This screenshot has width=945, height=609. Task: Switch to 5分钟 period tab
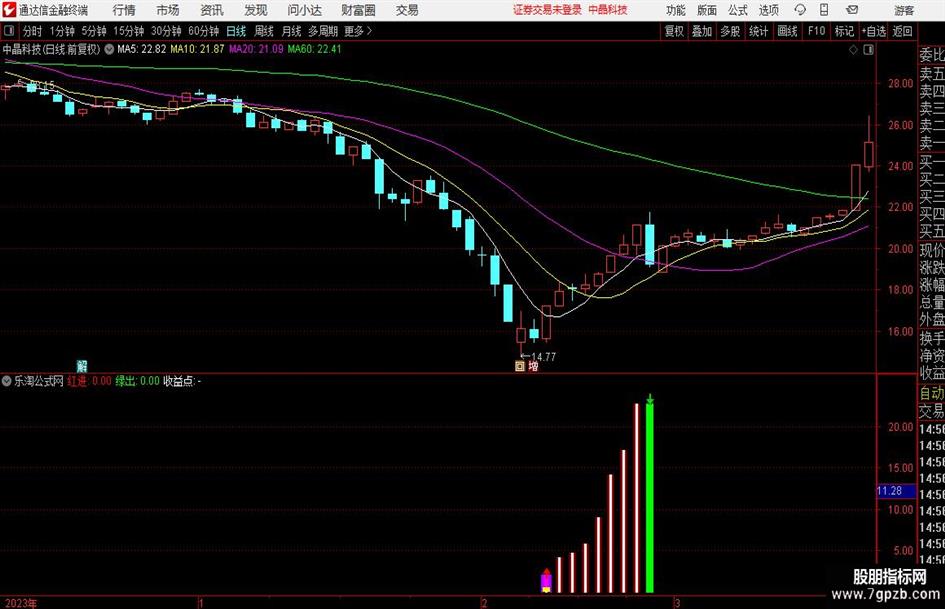93,31
